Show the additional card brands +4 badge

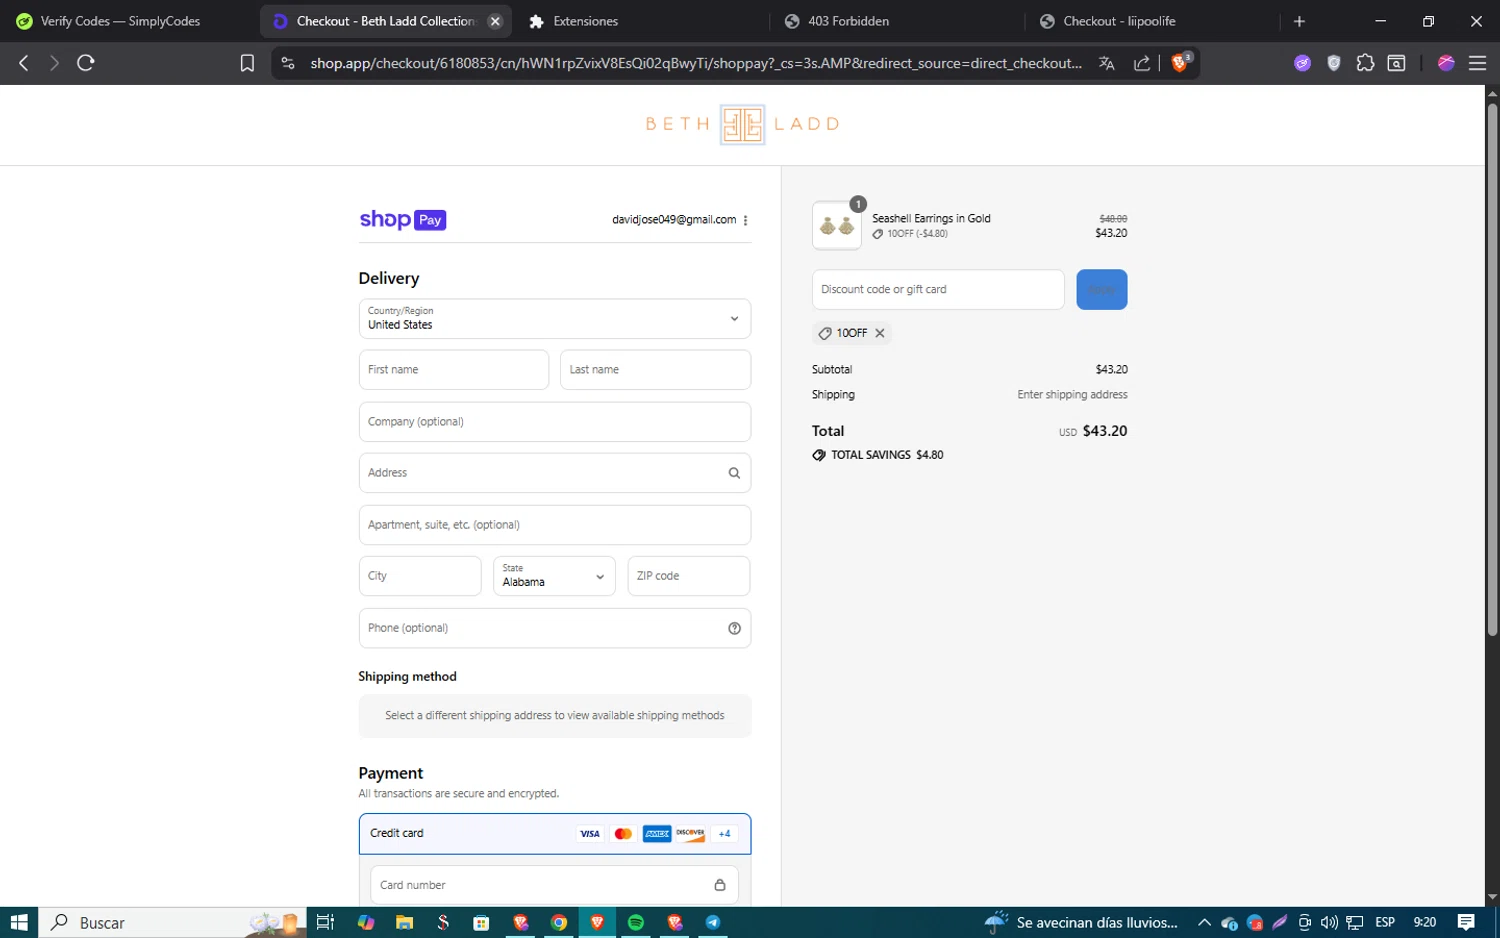pos(724,834)
